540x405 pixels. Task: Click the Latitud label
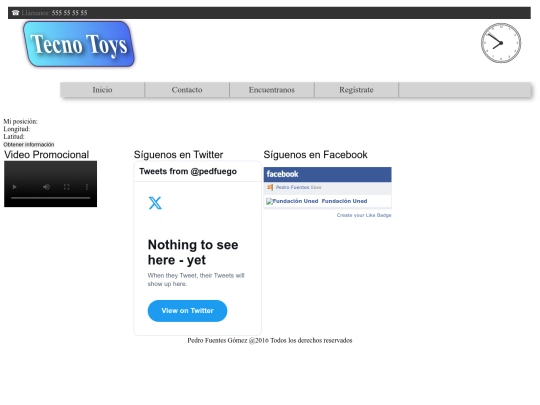pos(14,136)
